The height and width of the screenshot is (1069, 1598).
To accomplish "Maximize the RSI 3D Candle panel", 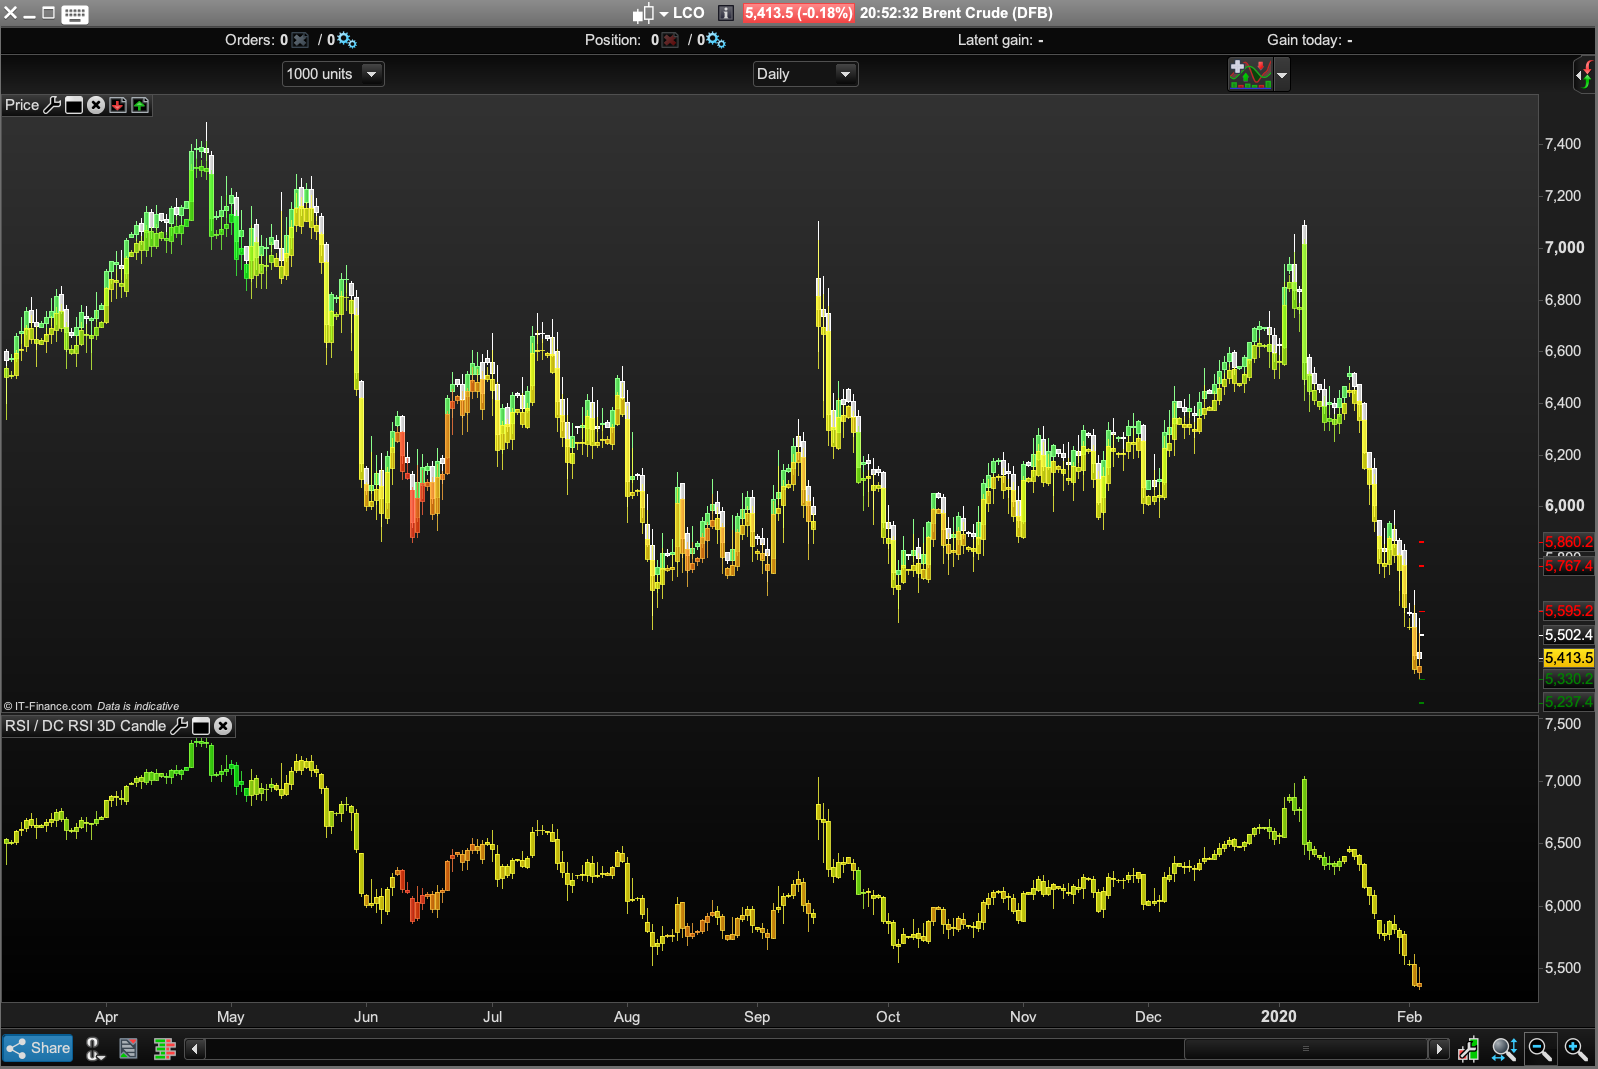I will [201, 726].
